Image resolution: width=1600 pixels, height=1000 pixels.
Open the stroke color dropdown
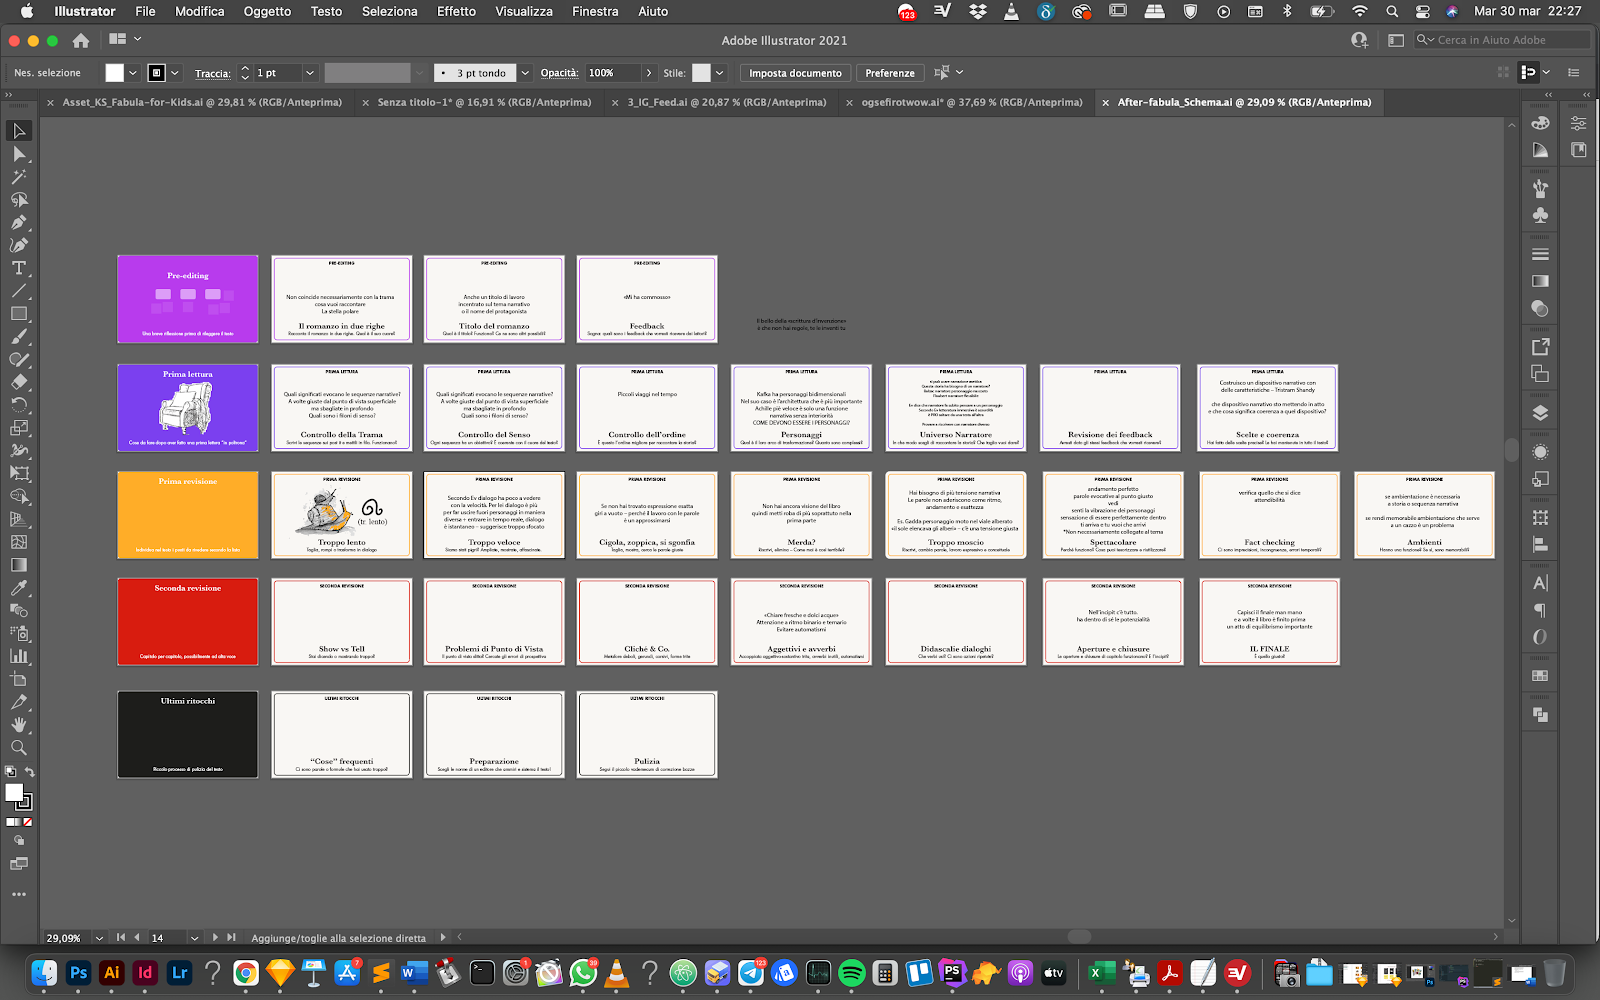(175, 73)
